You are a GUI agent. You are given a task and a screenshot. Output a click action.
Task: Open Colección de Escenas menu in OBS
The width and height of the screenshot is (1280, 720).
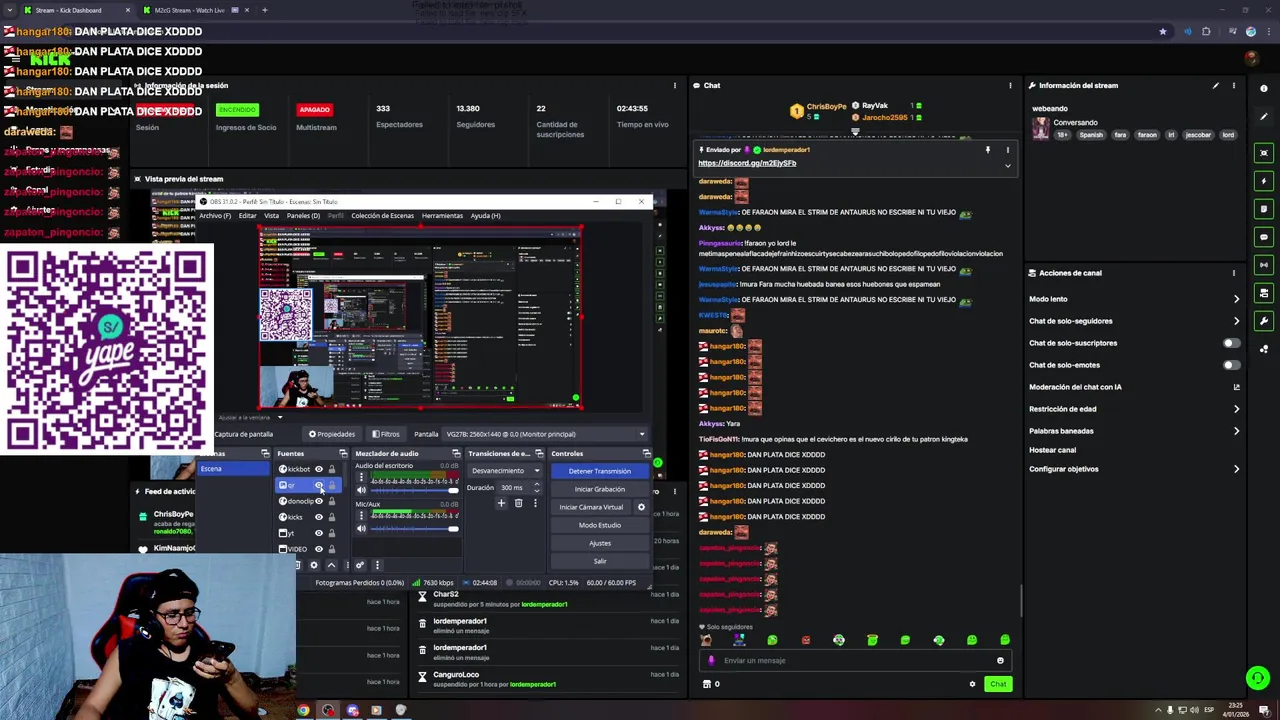[382, 216]
